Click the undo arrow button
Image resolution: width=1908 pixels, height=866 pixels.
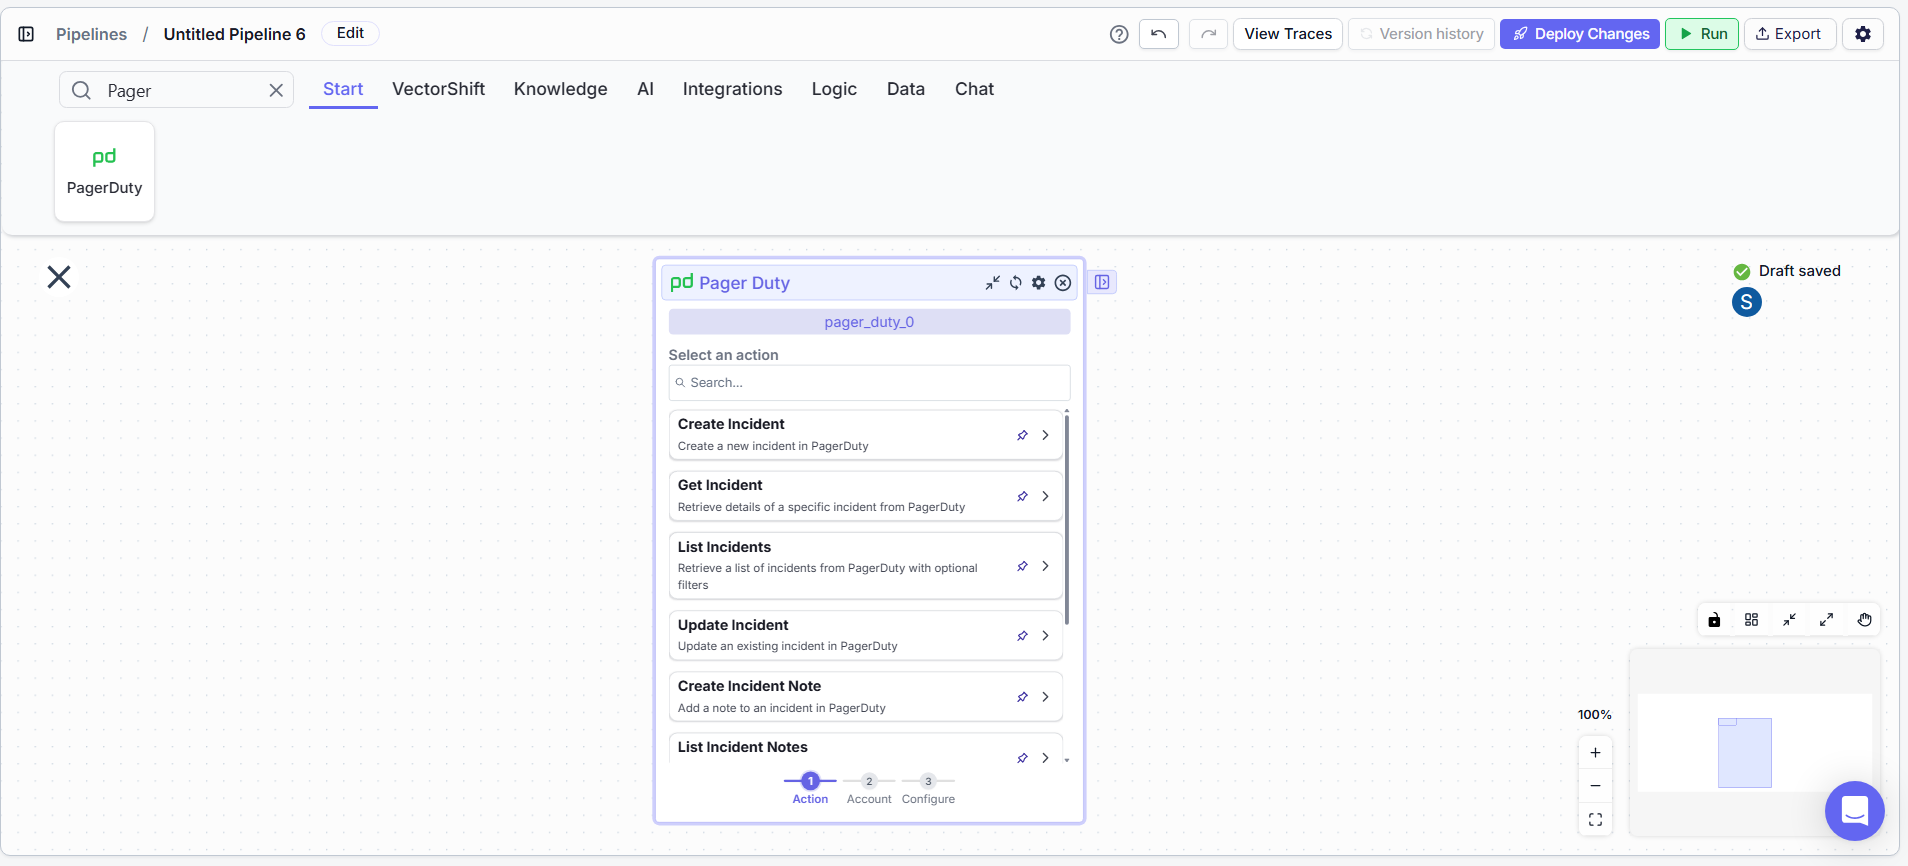point(1158,34)
